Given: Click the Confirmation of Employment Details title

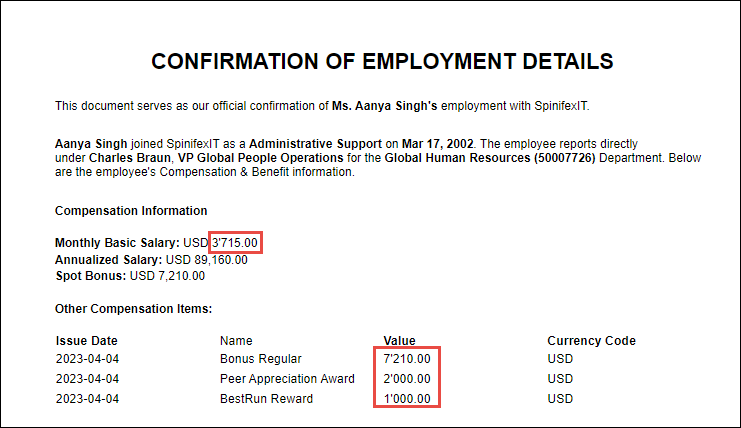Looking at the screenshot, I should coord(382,62).
